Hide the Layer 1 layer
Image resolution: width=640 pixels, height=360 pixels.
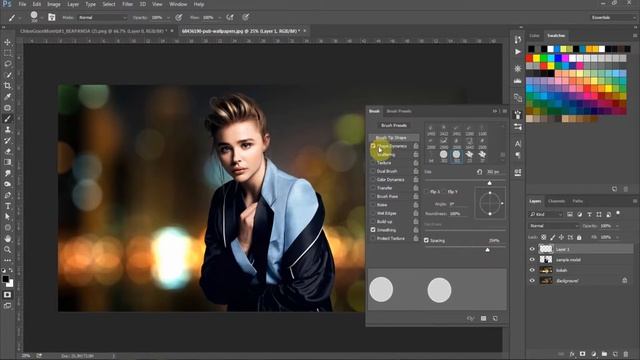(x=532, y=249)
